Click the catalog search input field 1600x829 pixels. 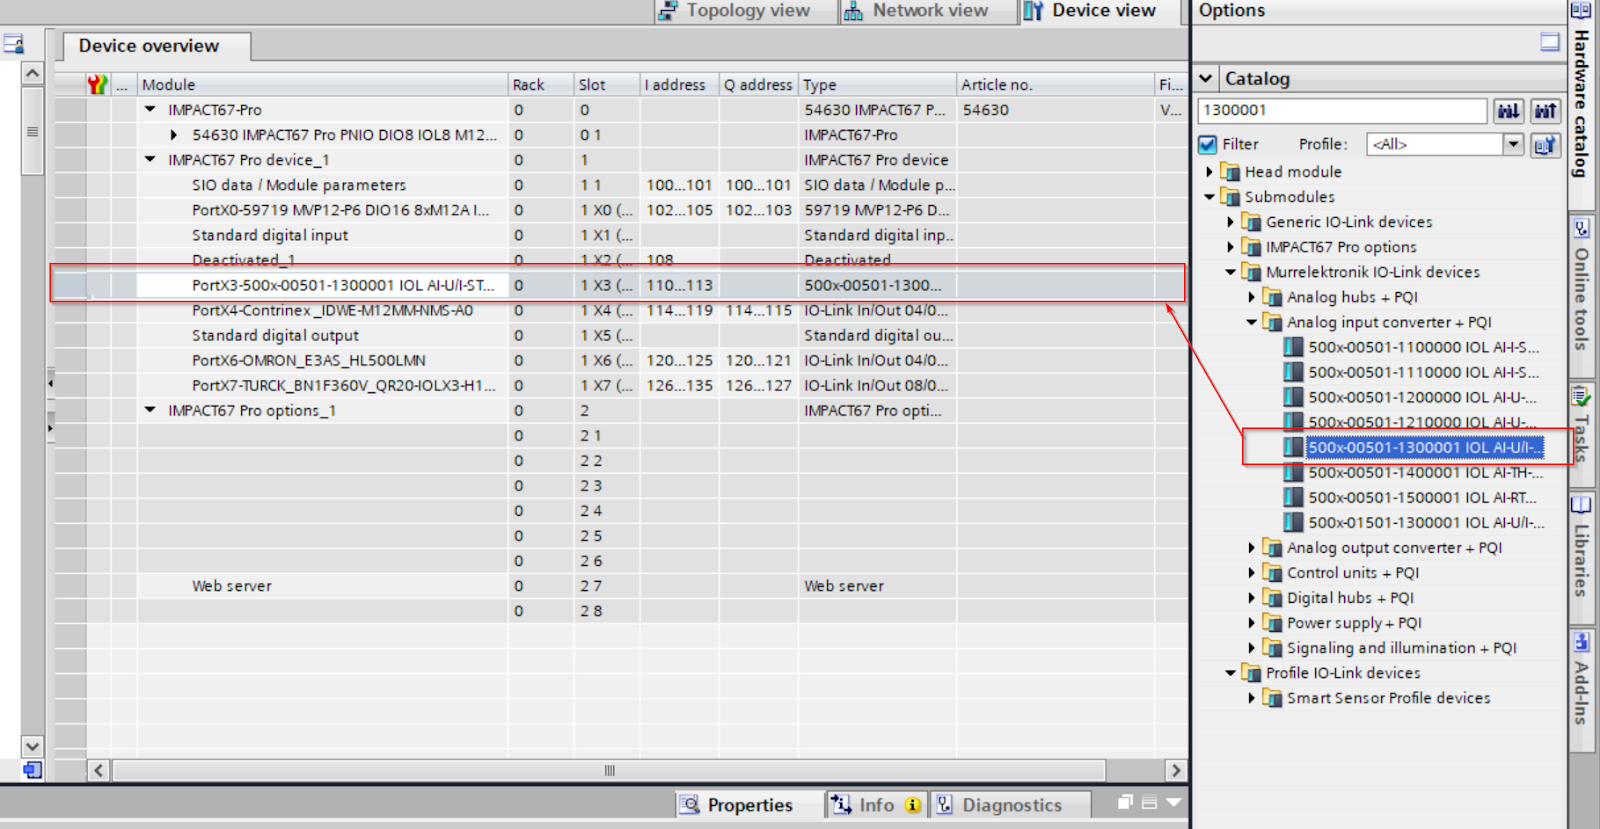[x=1342, y=110]
